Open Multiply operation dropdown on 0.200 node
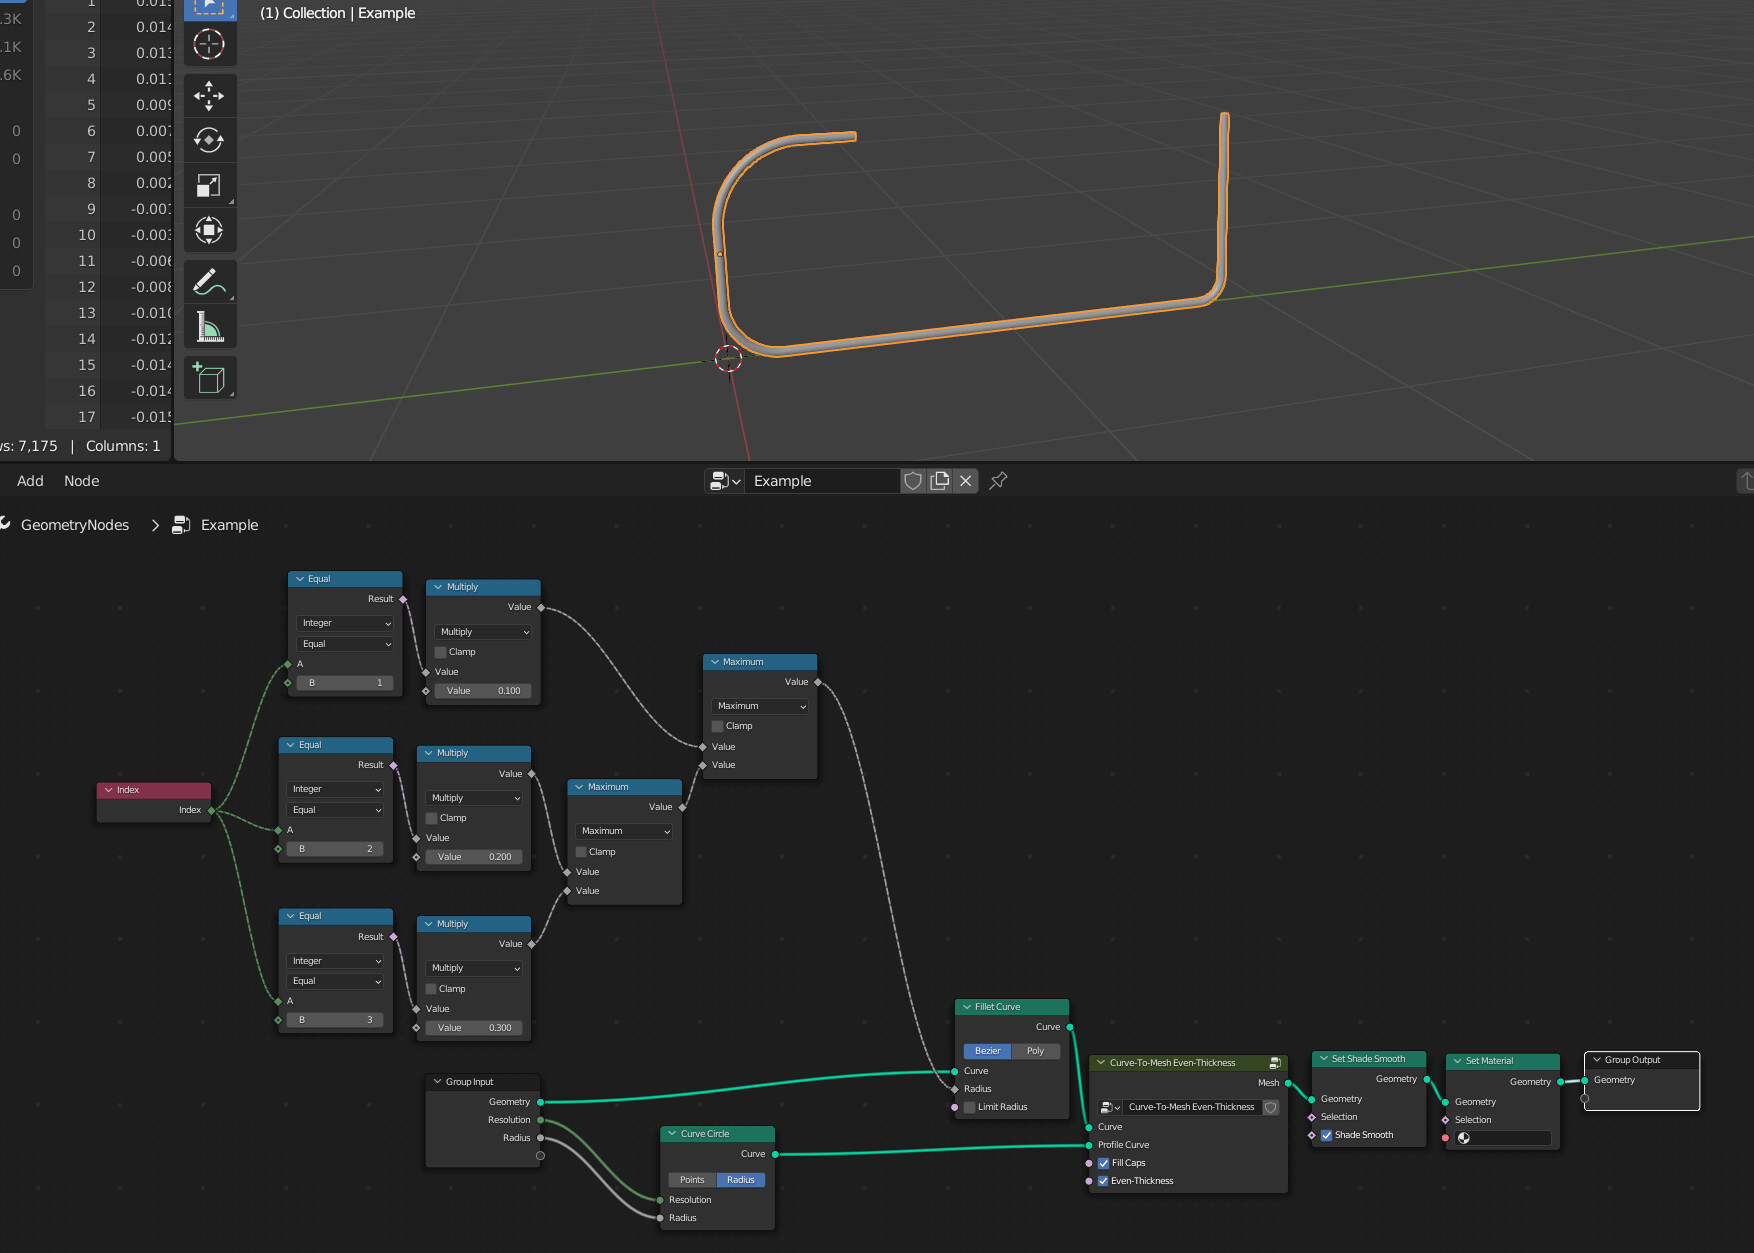The width and height of the screenshot is (1754, 1253). click(474, 798)
